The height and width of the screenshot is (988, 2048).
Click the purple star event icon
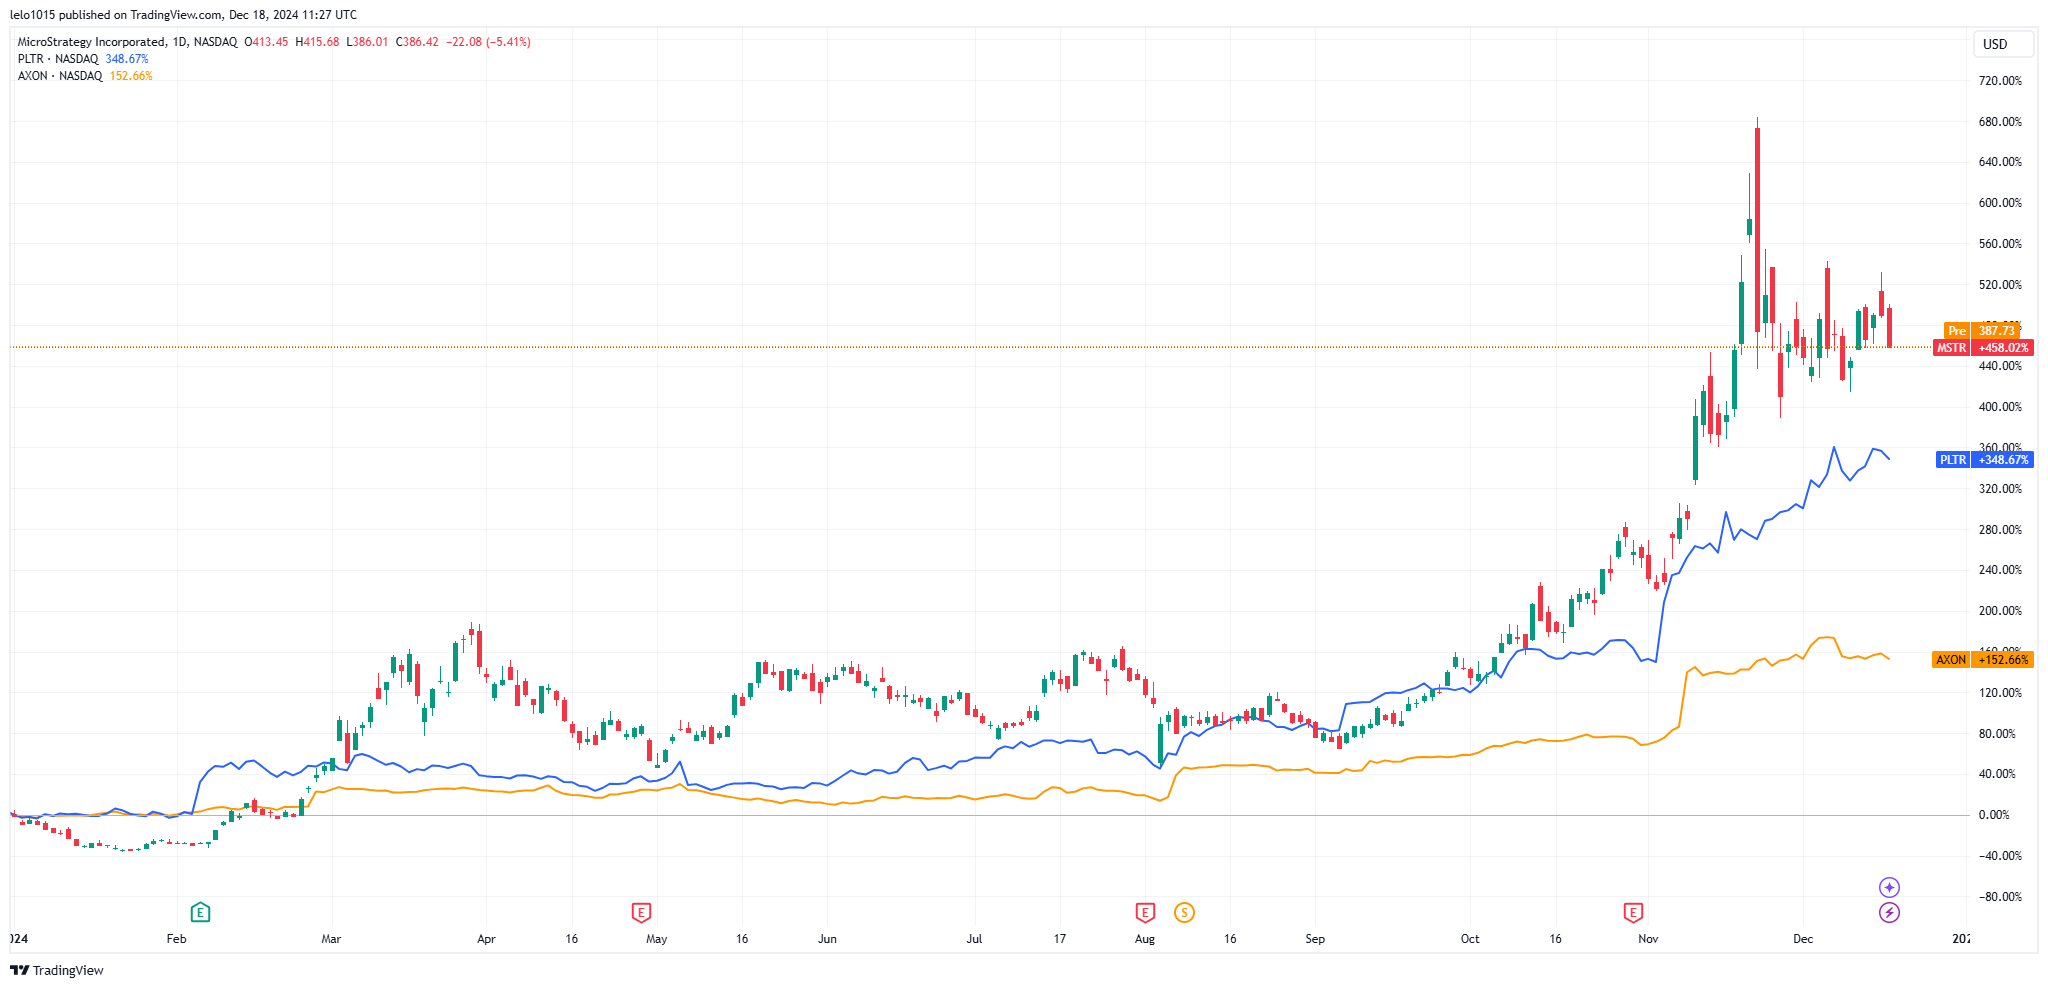(x=1889, y=887)
